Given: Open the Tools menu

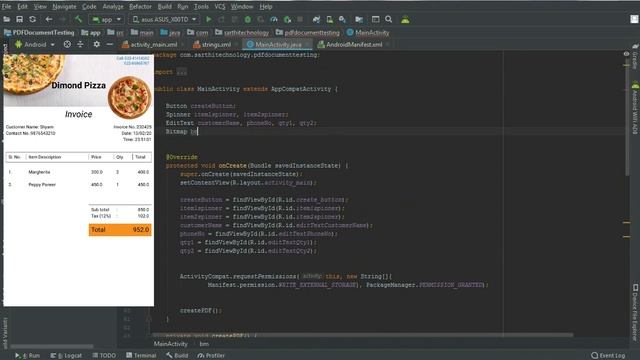Looking at the screenshot, I should click(x=201, y=7).
